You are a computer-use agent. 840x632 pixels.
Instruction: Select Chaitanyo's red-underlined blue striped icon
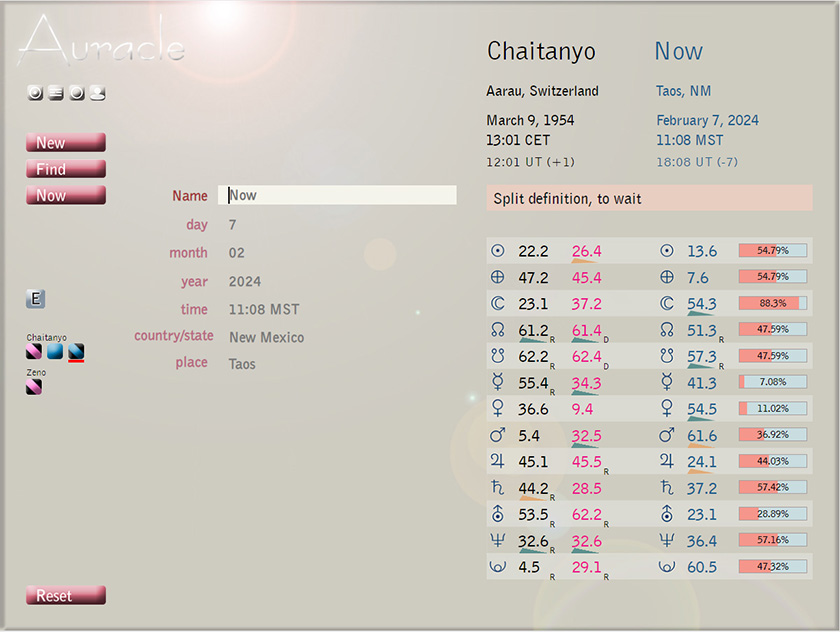pos(76,352)
